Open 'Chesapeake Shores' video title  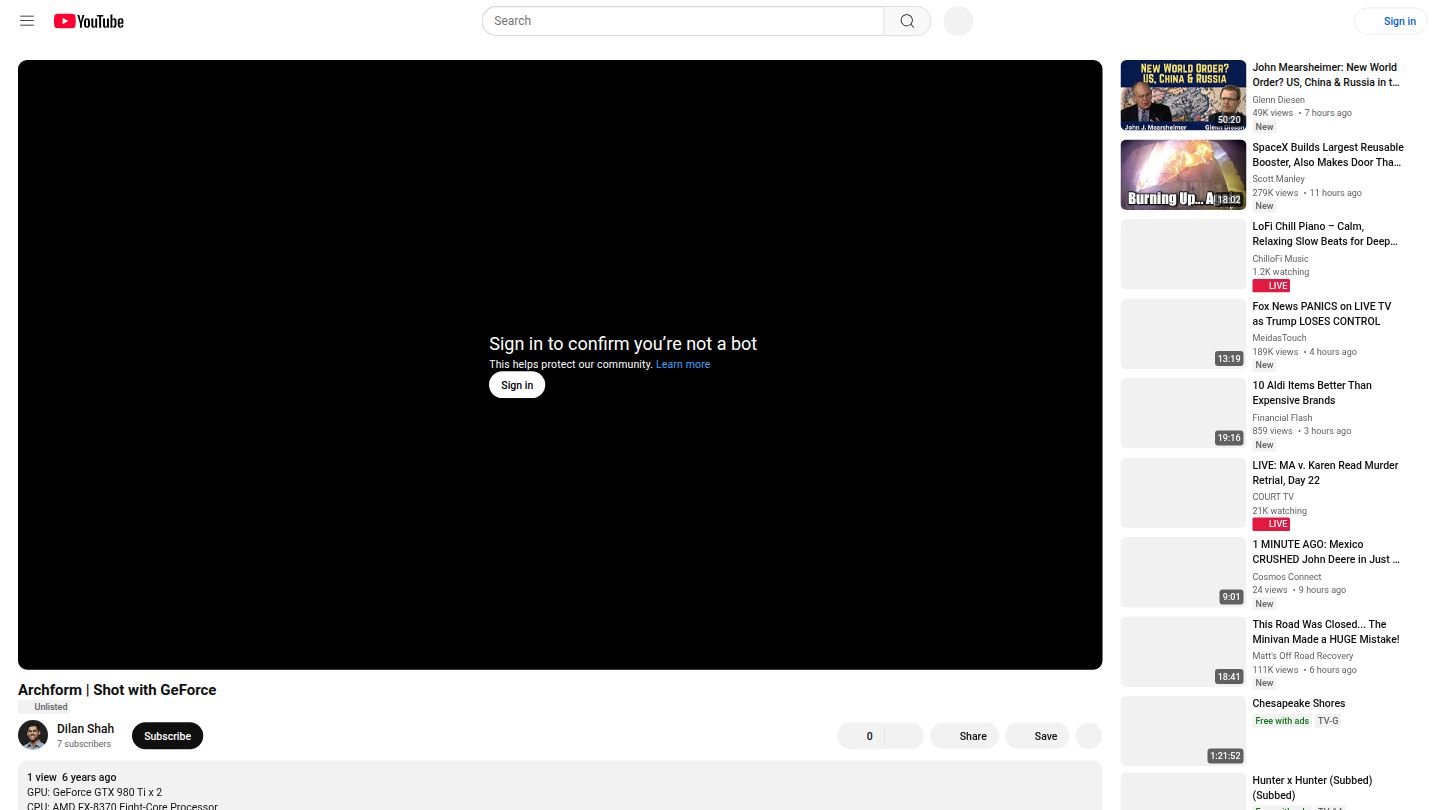point(1298,704)
